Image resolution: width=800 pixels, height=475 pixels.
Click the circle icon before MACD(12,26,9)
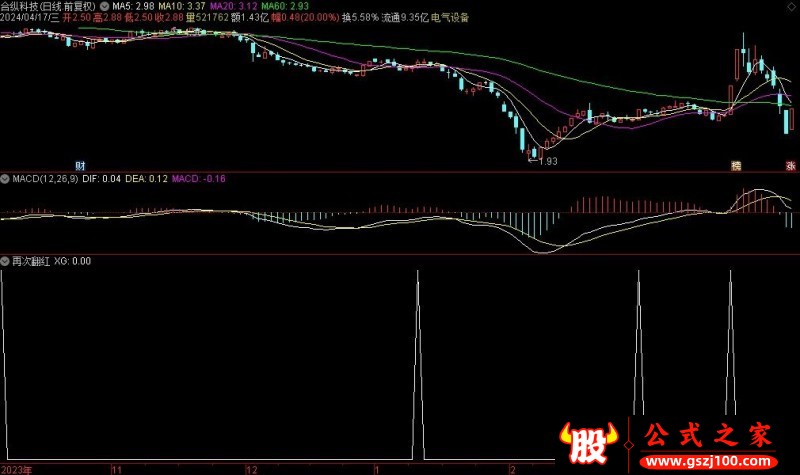point(6,179)
